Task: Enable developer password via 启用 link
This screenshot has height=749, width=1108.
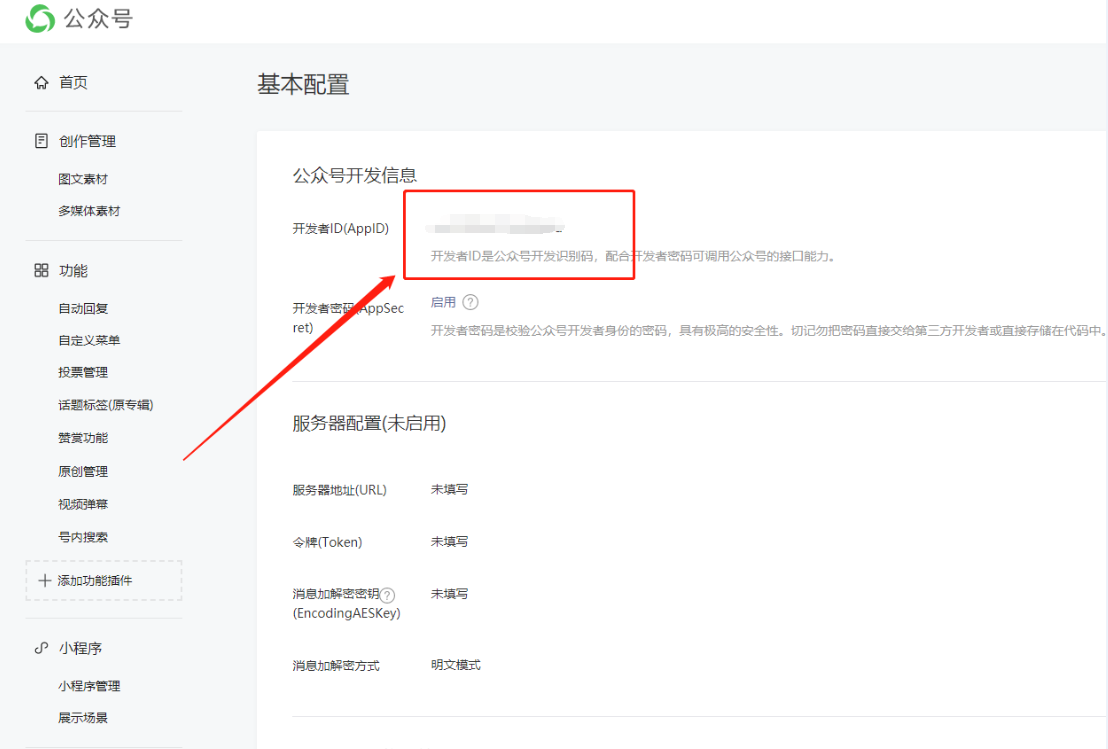Action: coord(443,302)
